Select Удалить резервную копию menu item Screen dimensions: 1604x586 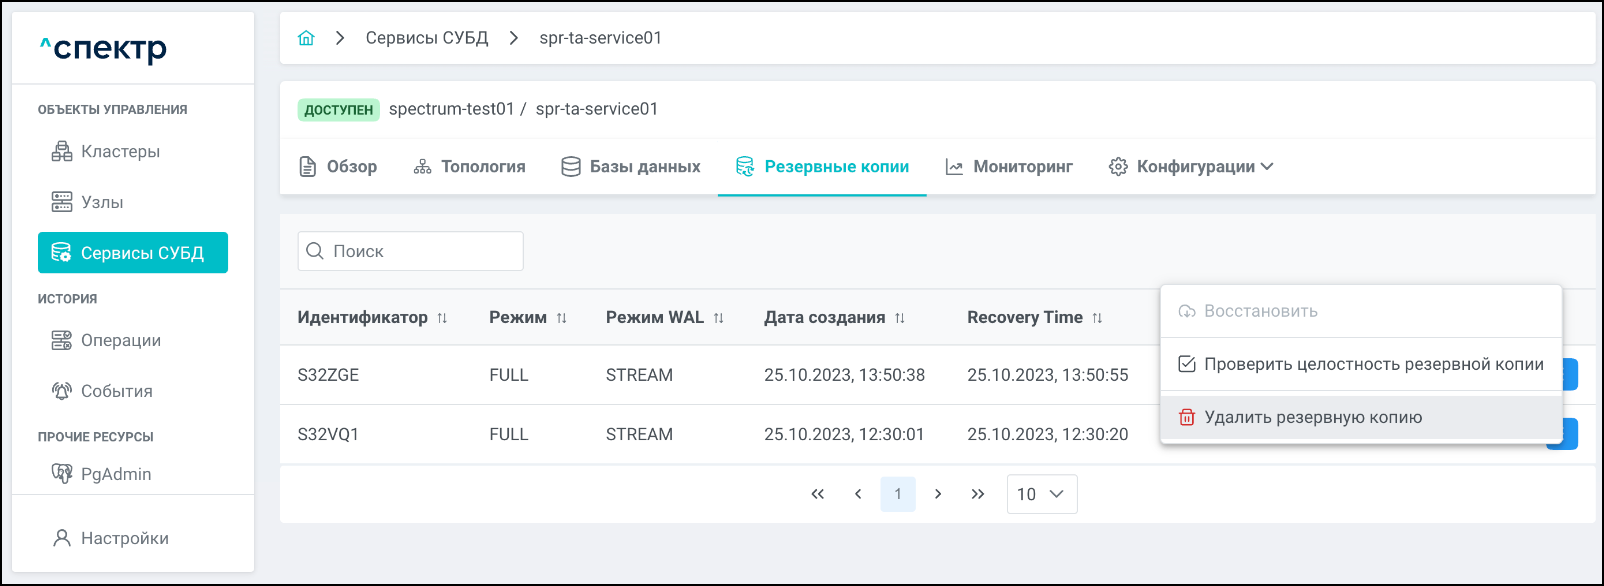[1312, 418]
